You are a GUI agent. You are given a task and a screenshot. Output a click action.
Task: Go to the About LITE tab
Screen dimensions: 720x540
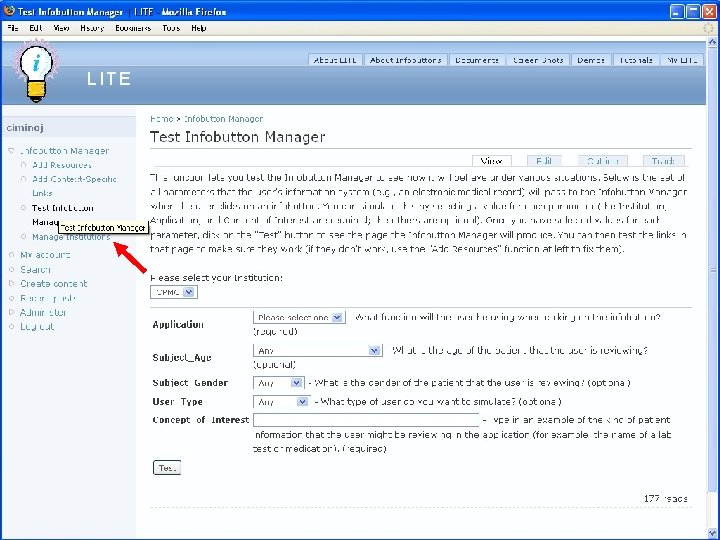pos(335,60)
